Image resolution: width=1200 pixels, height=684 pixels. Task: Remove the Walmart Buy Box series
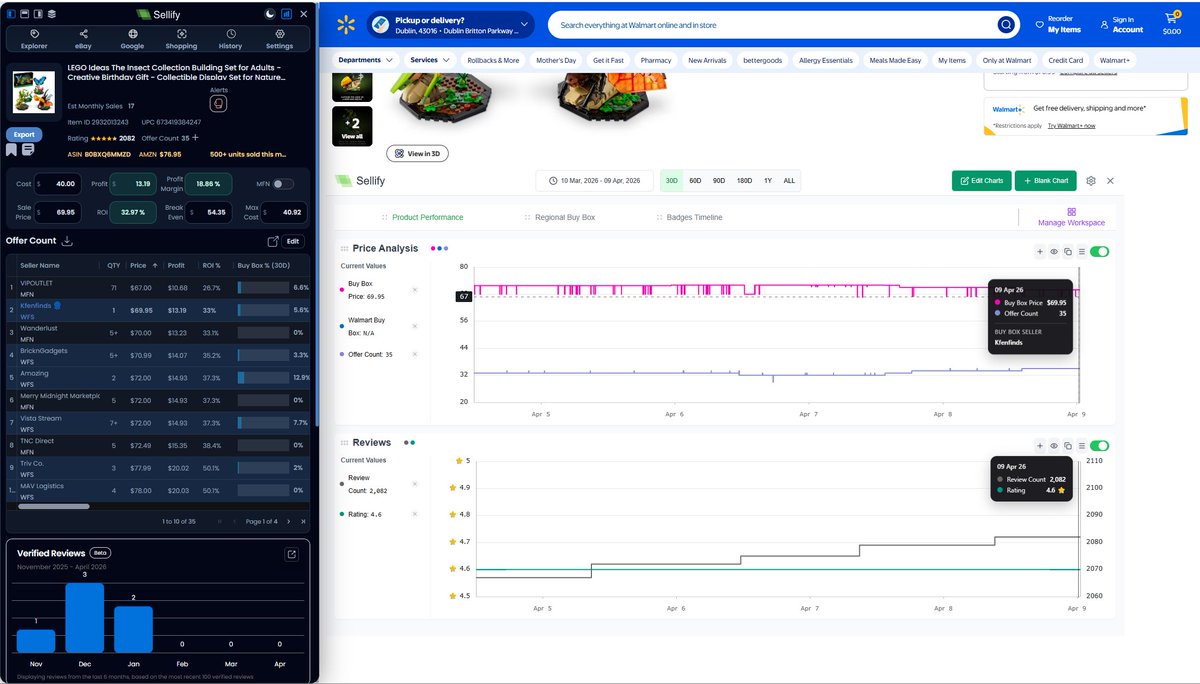coord(415,326)
